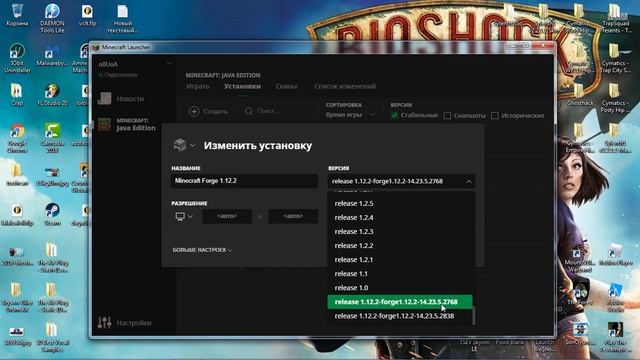Click the Minecraft Launcher title bar icon
Screen dimensions: 640x360
(96, 47)
